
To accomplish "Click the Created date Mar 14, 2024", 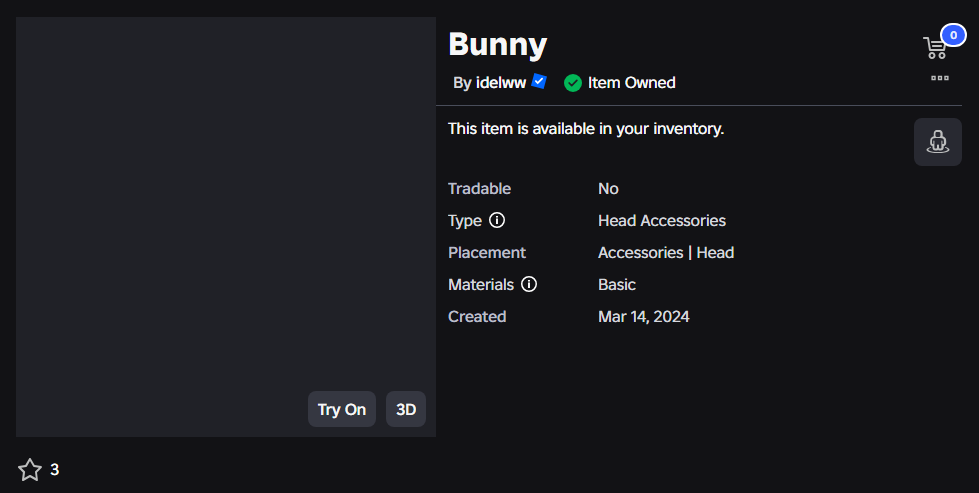I will click(x=644, y=317).
